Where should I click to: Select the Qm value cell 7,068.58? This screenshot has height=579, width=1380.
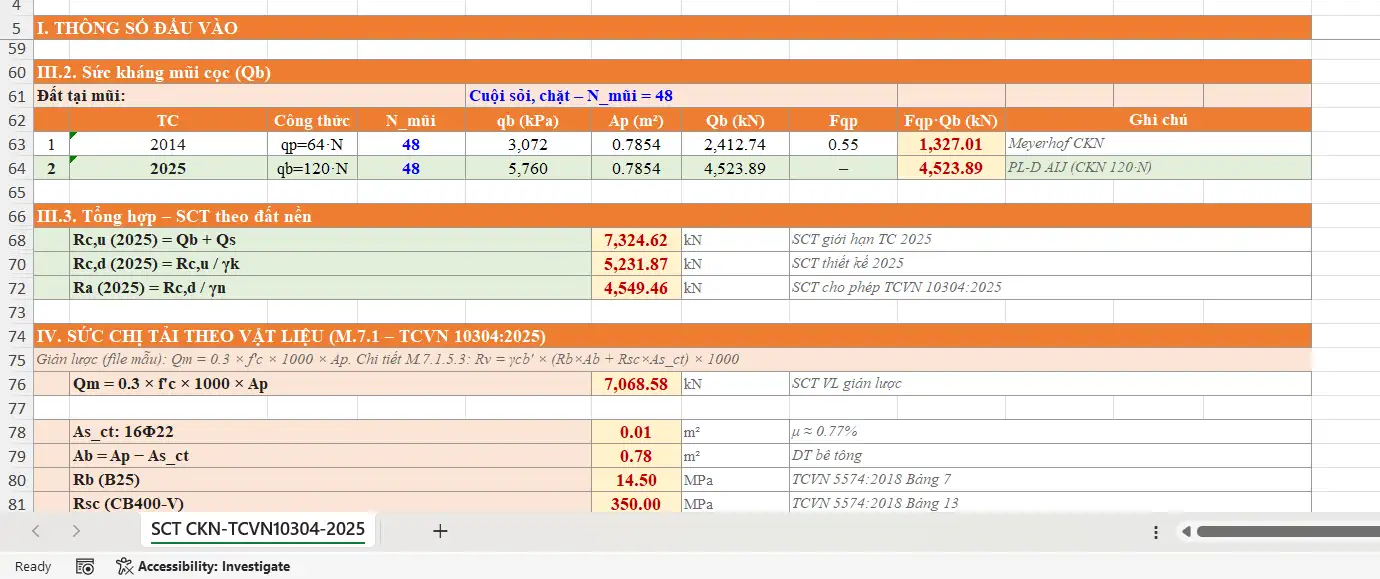(x=636, y=384)
